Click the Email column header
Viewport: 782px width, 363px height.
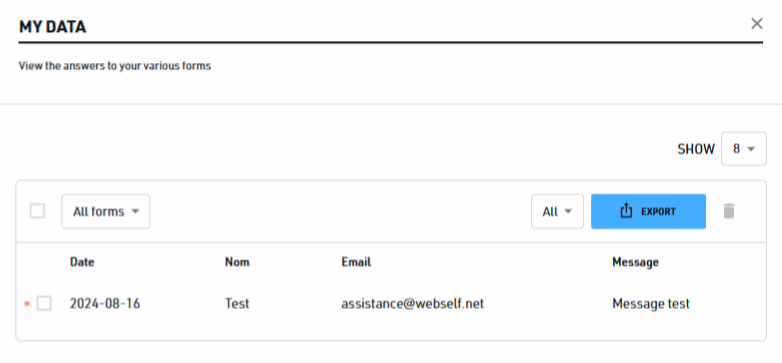[x=356, y=262]
